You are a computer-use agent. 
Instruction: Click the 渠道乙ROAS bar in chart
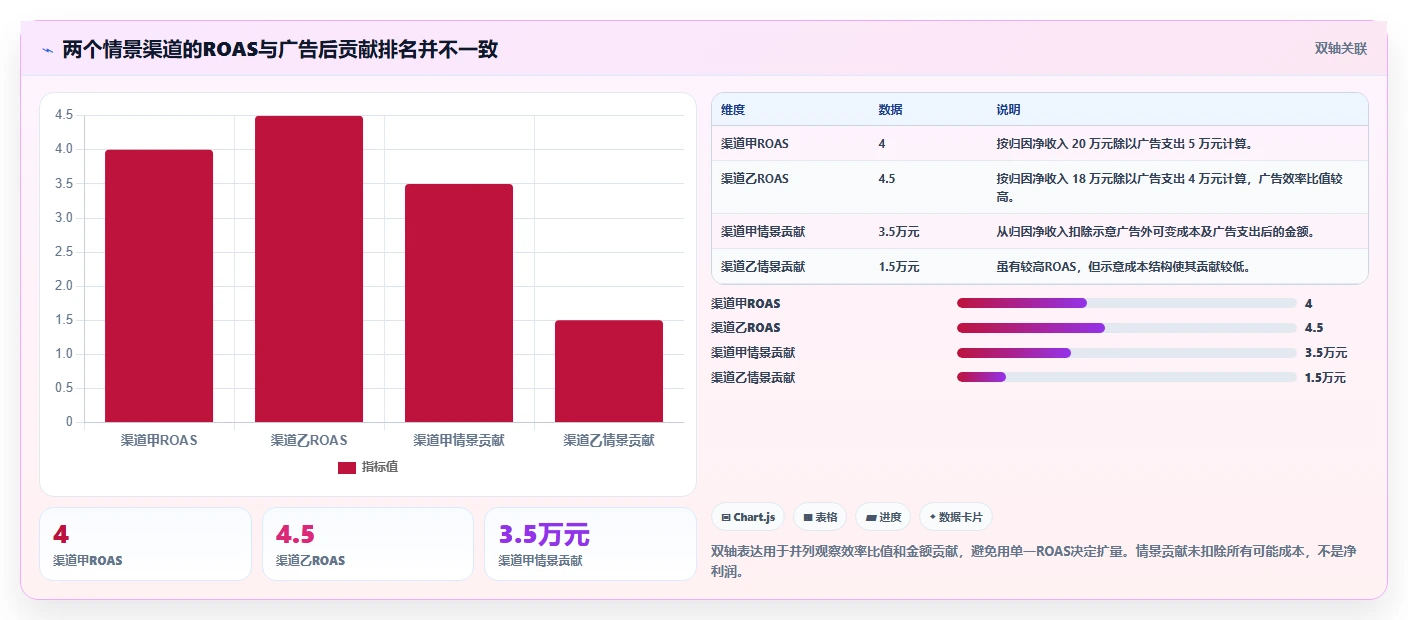coord(309,269)
